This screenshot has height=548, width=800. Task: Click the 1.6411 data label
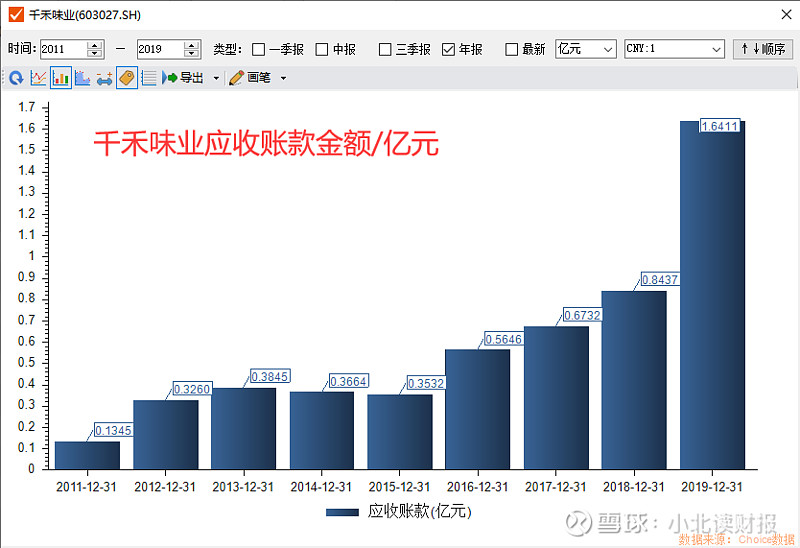click(719, 126)
